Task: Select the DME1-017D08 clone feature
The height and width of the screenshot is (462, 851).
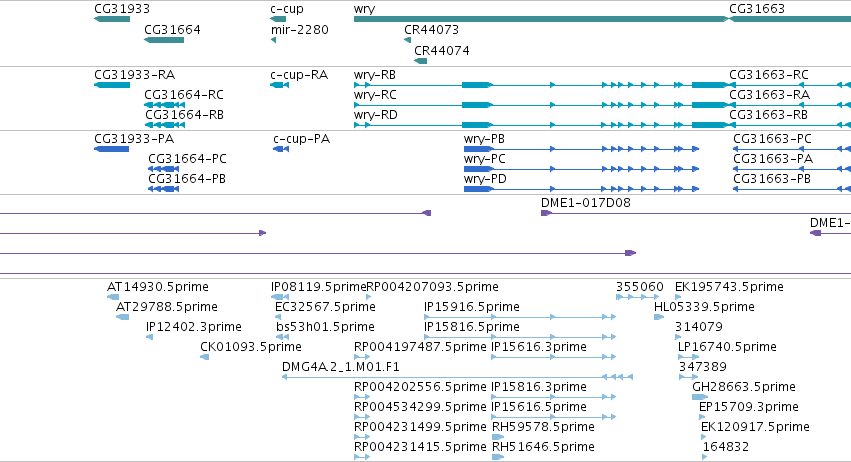Action: click(586, 203)
